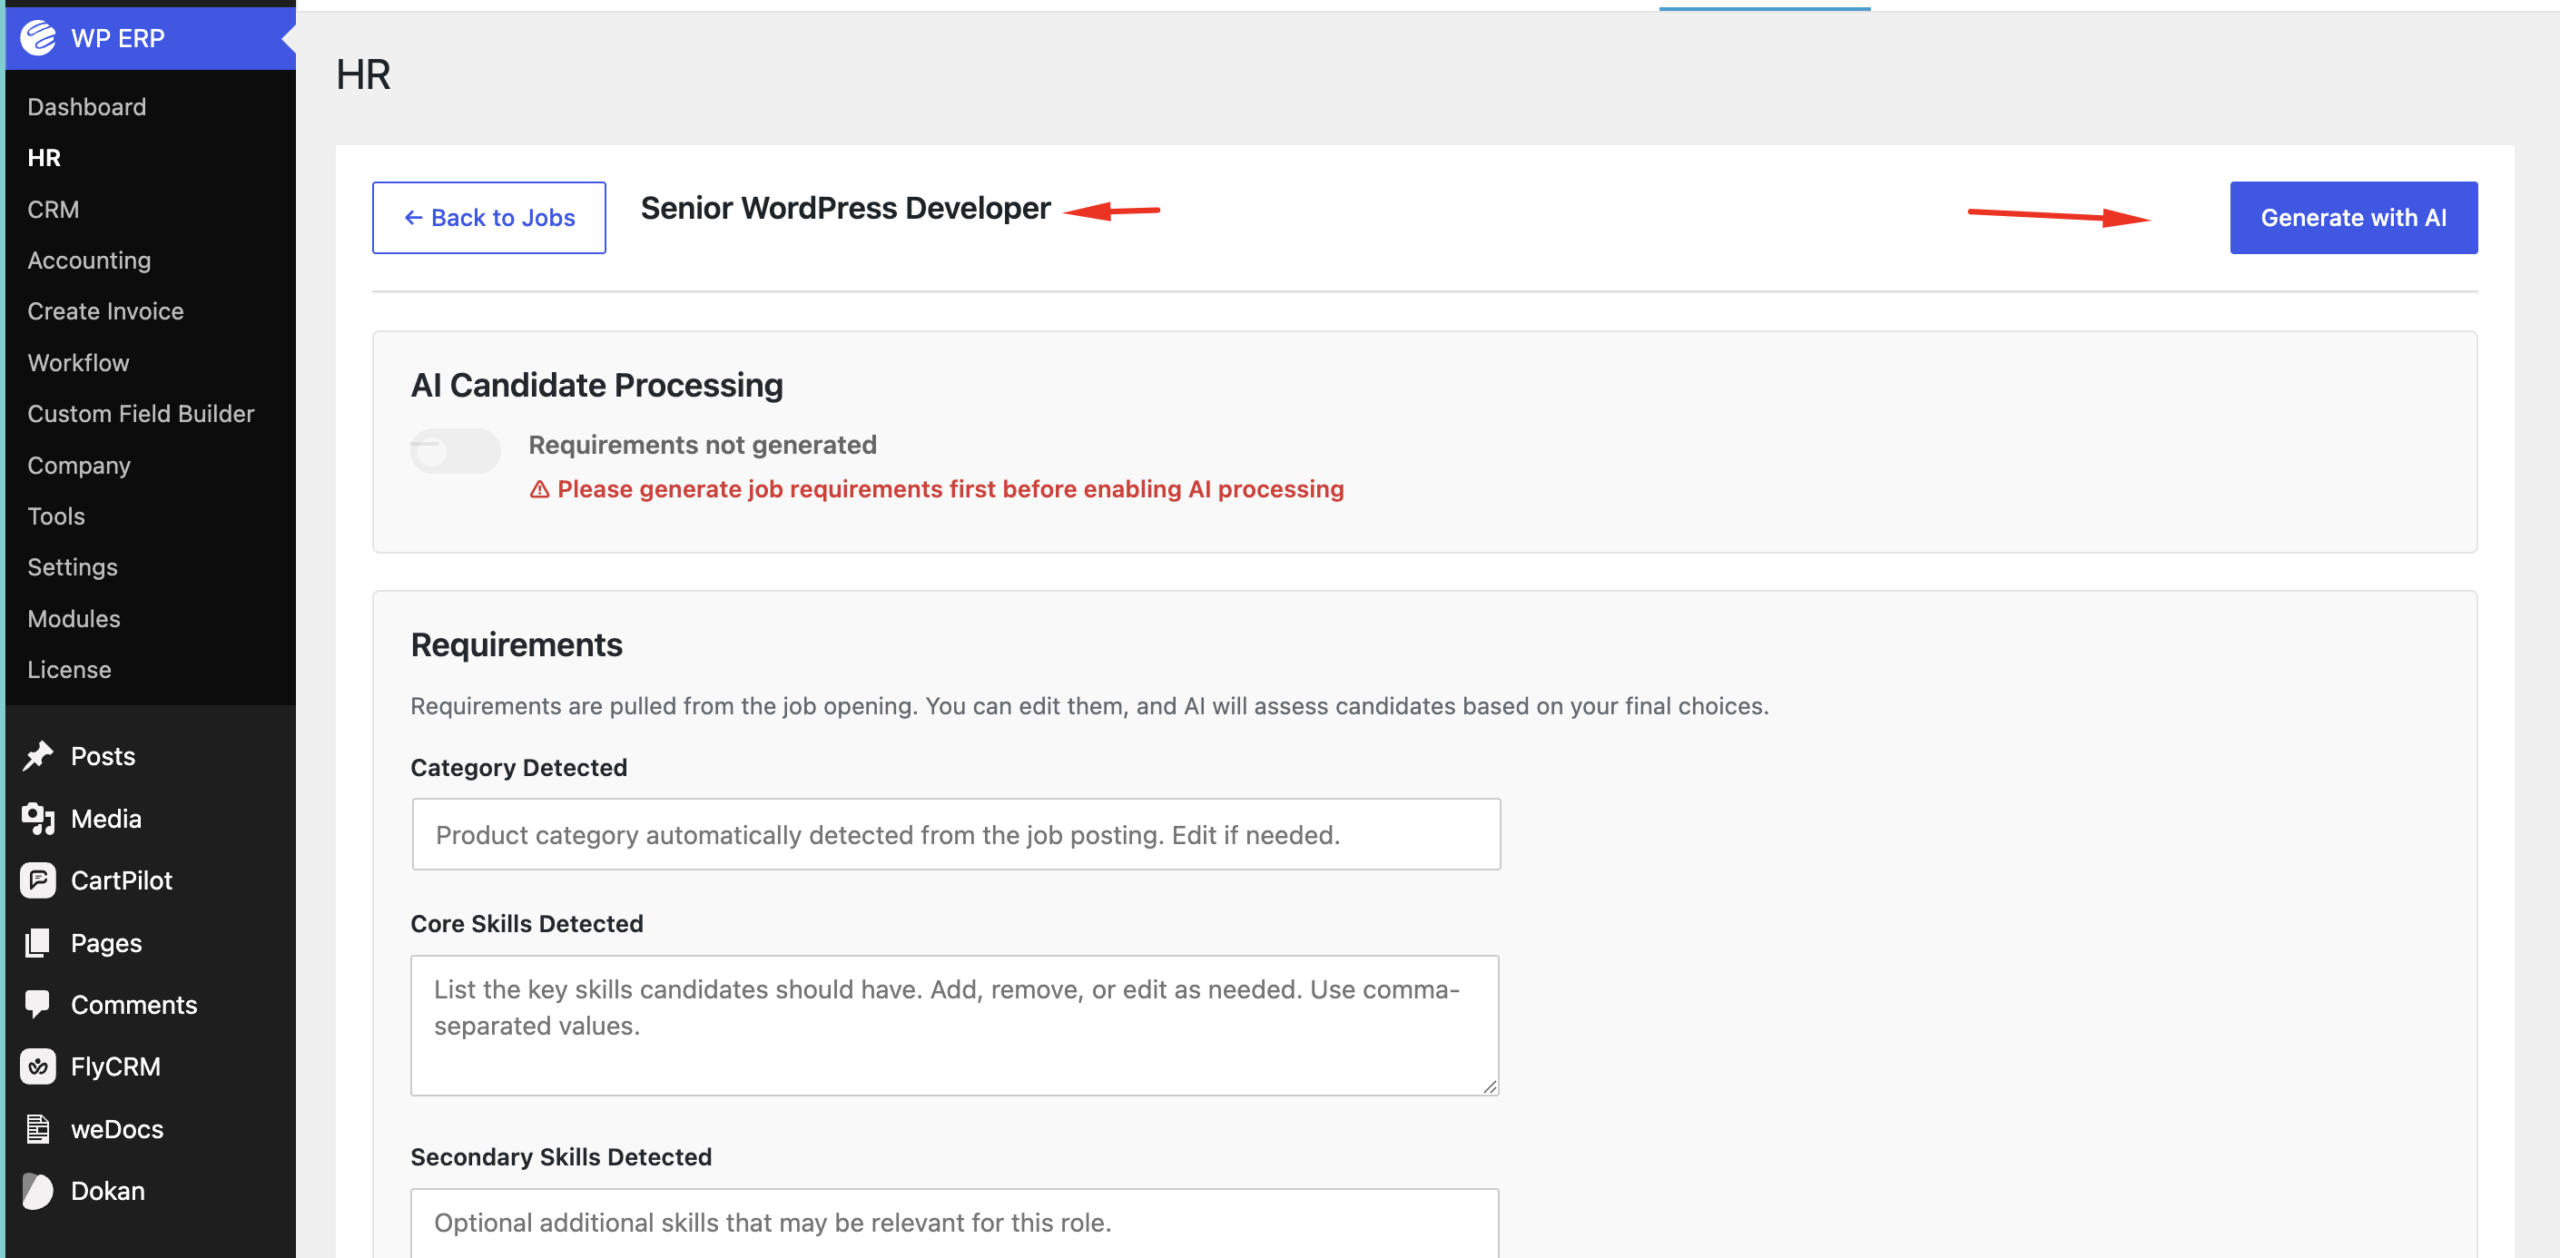
Task: Click the Pages icon in sidebar
Action: [x=38, y=943]
